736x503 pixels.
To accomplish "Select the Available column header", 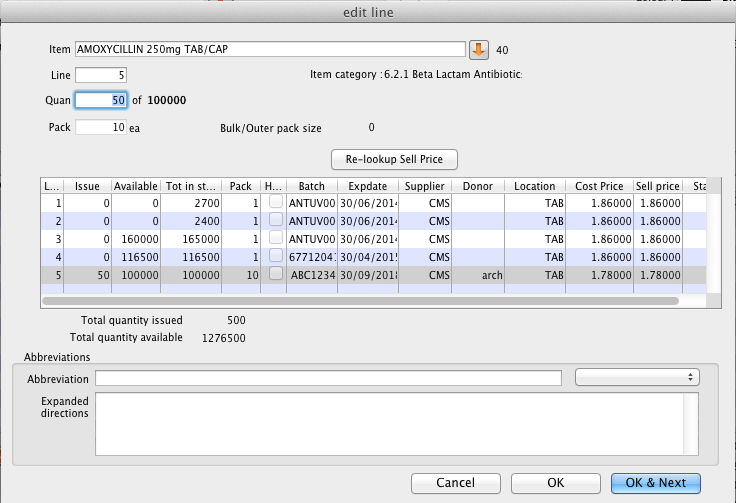I will [135, 186].
